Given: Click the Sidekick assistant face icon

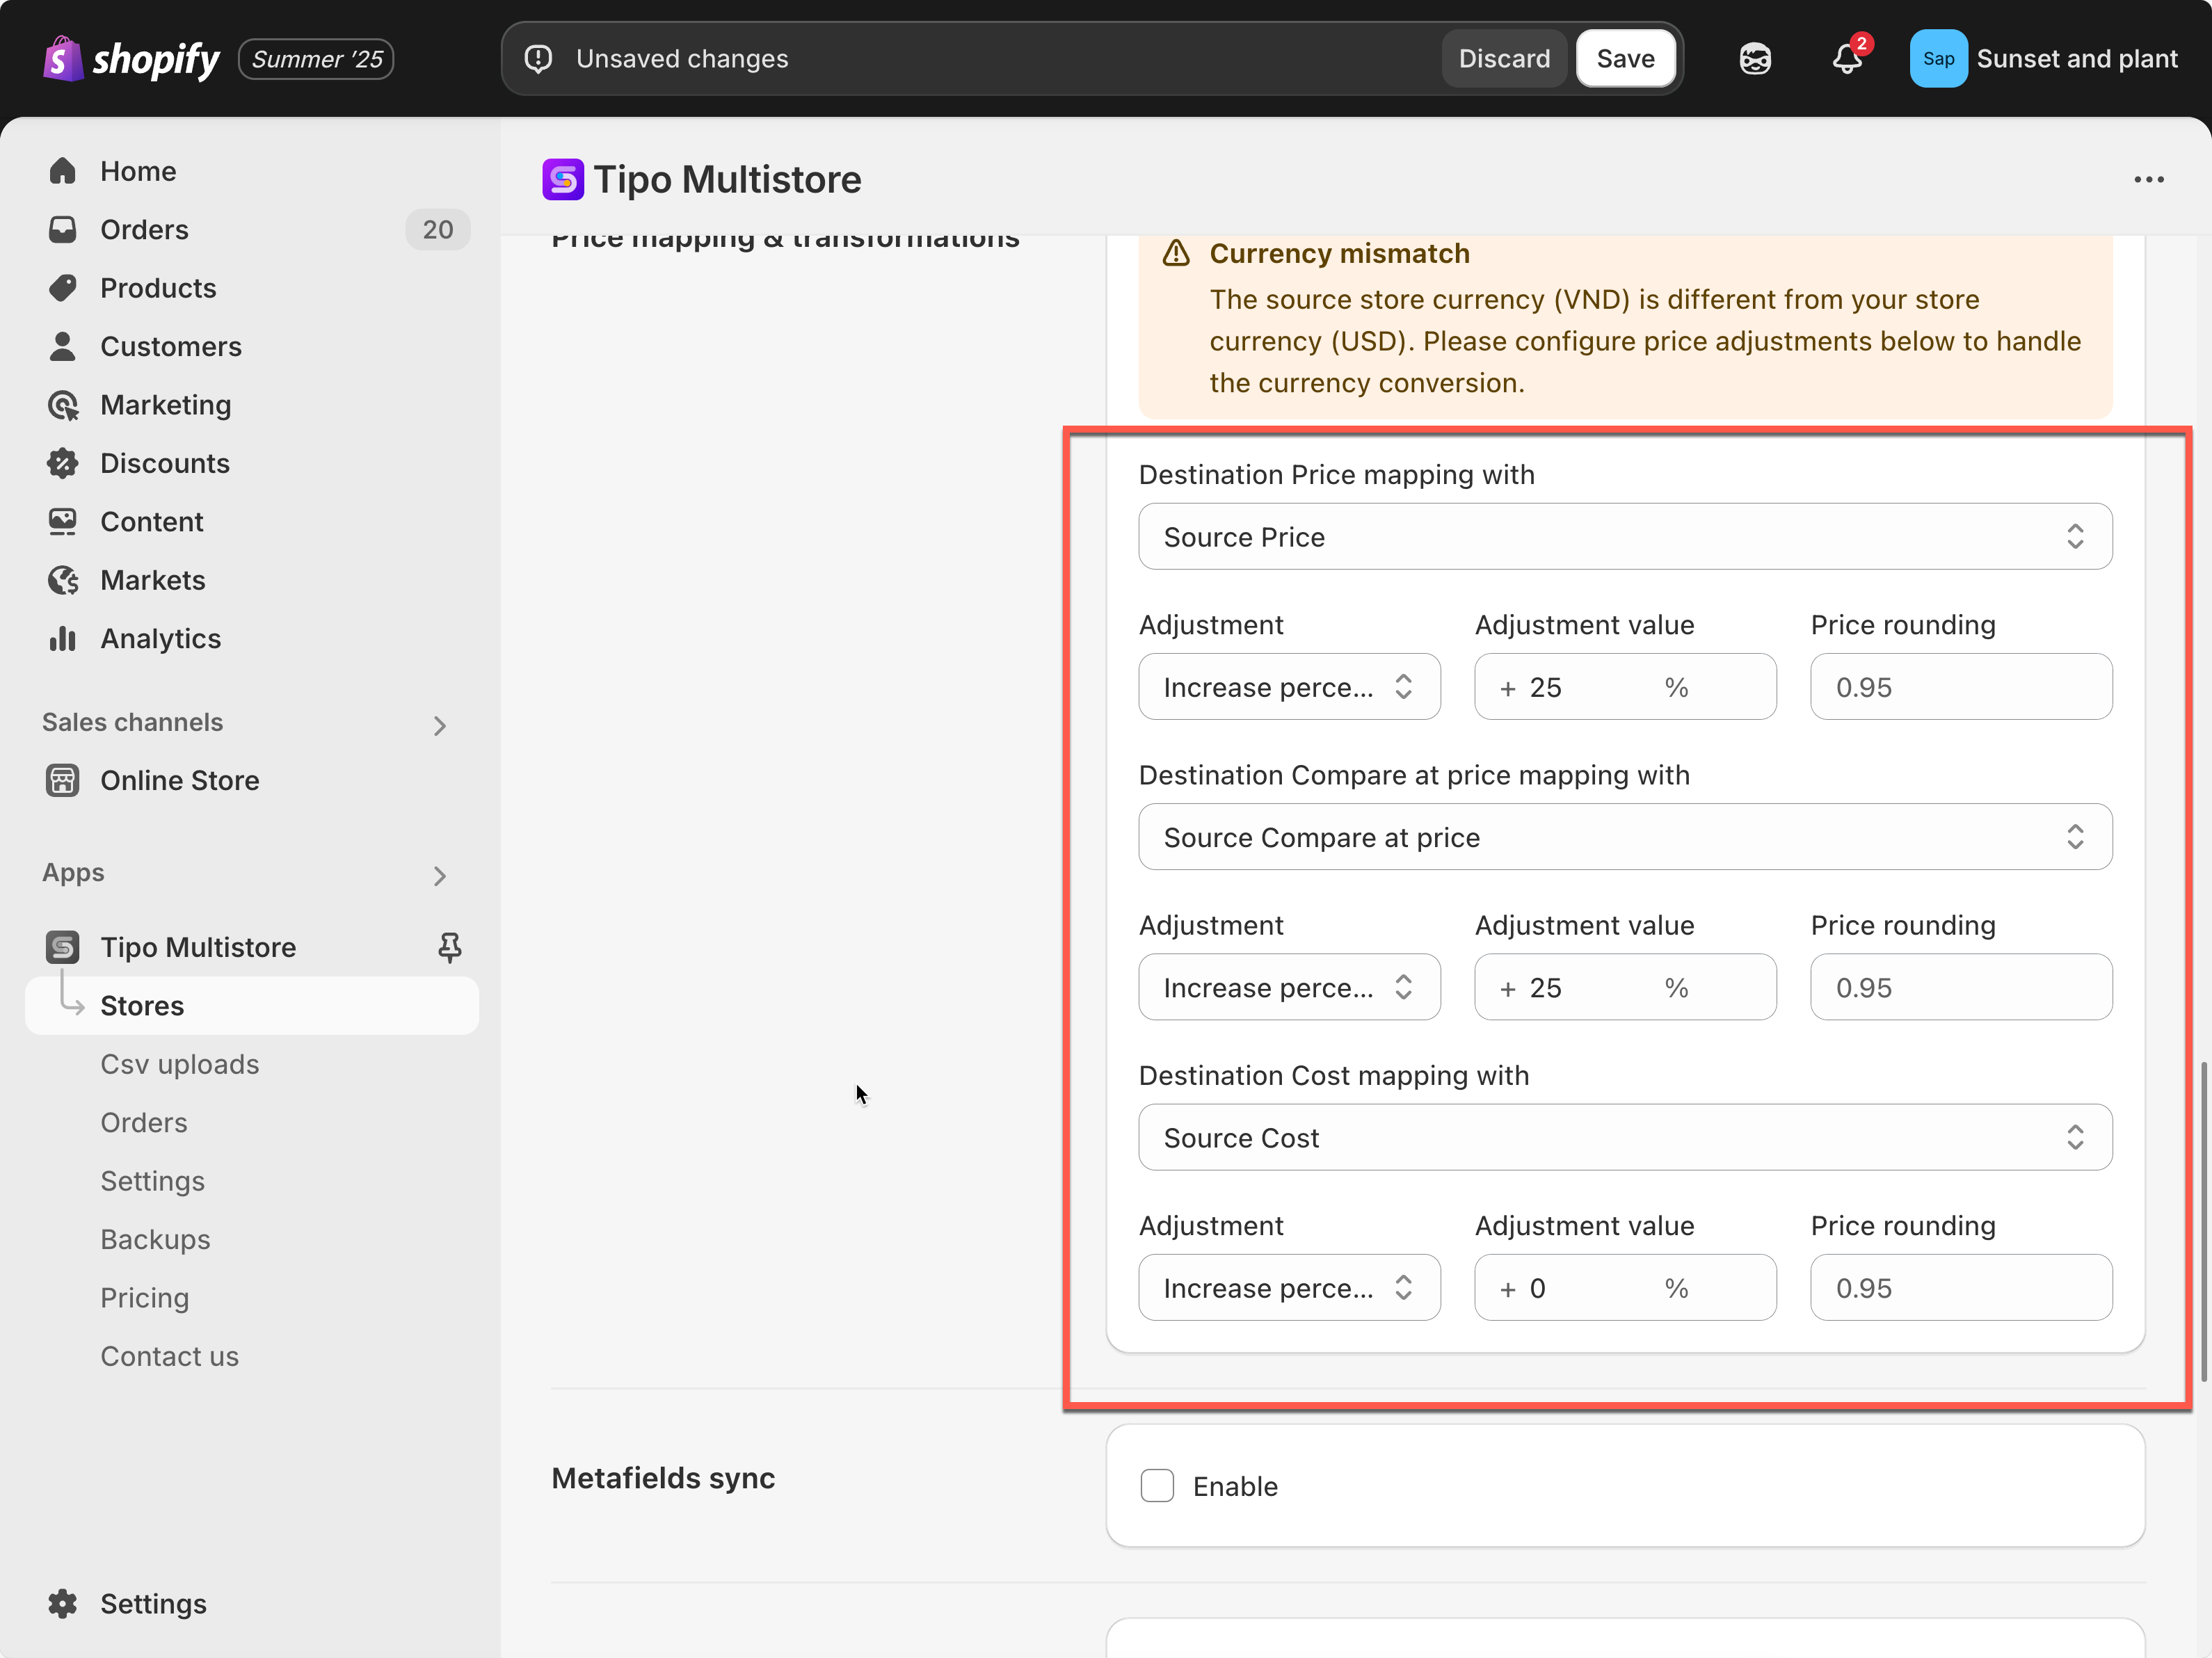Looking at the screenshot, I should 1754,59.
